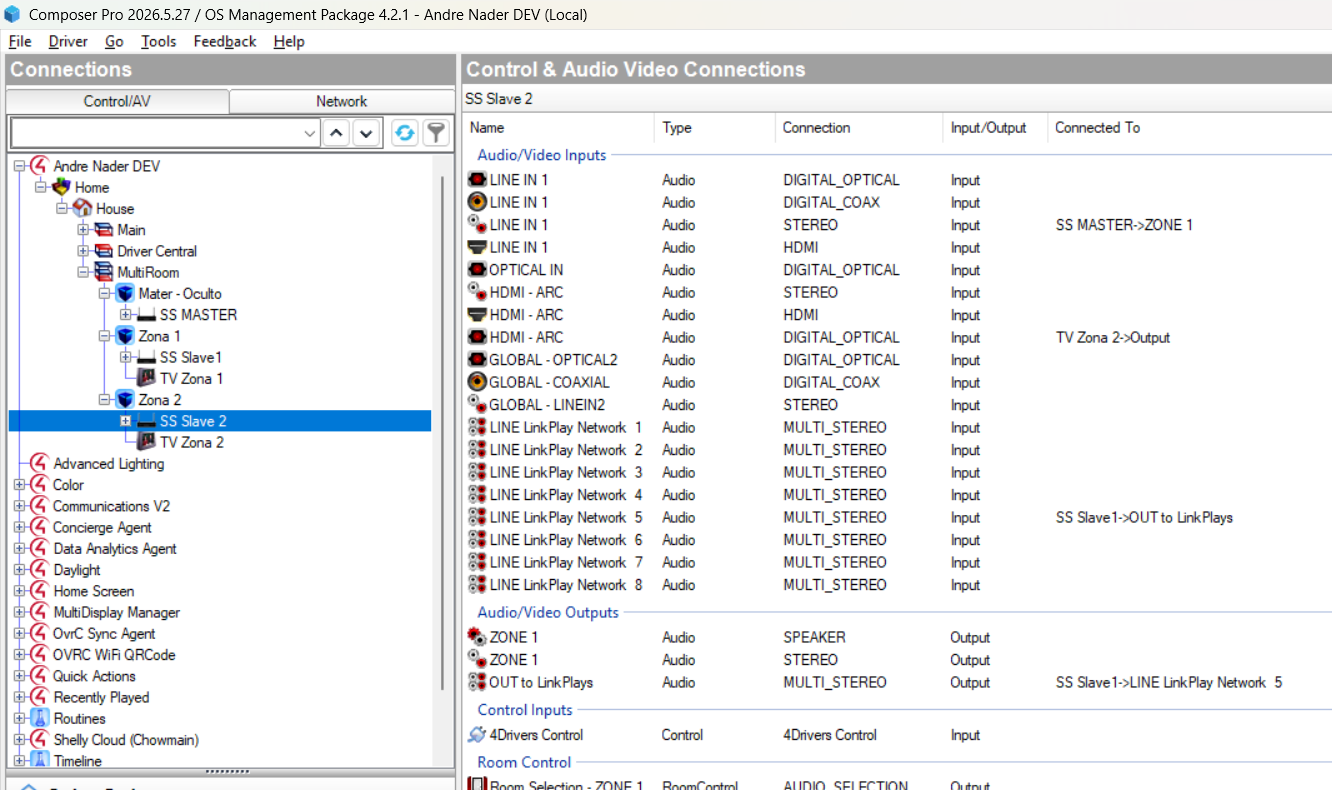The width and height of the screenshot is (1332, 790).
Task: Click the GLOBAL - COAXIAL coax icon
Action: coord(477,382)
